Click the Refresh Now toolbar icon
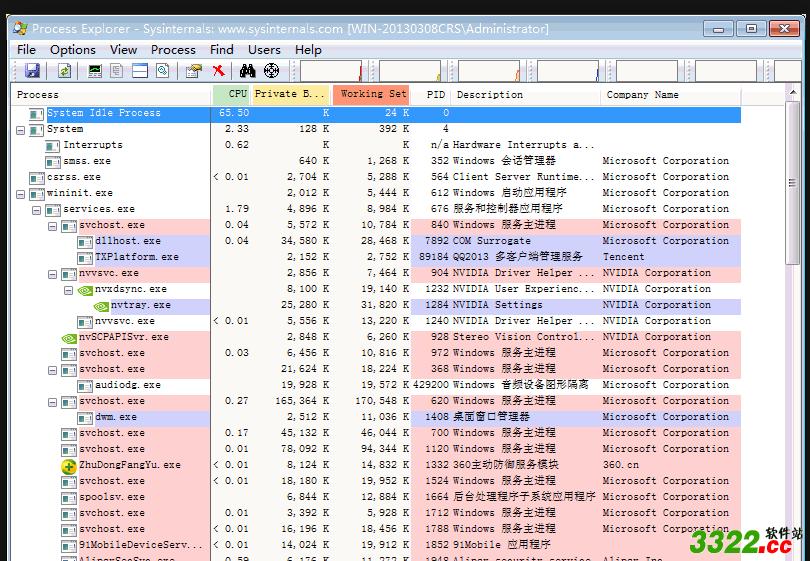The width and height of the screenshot is (810, 561). click(64, 71)
